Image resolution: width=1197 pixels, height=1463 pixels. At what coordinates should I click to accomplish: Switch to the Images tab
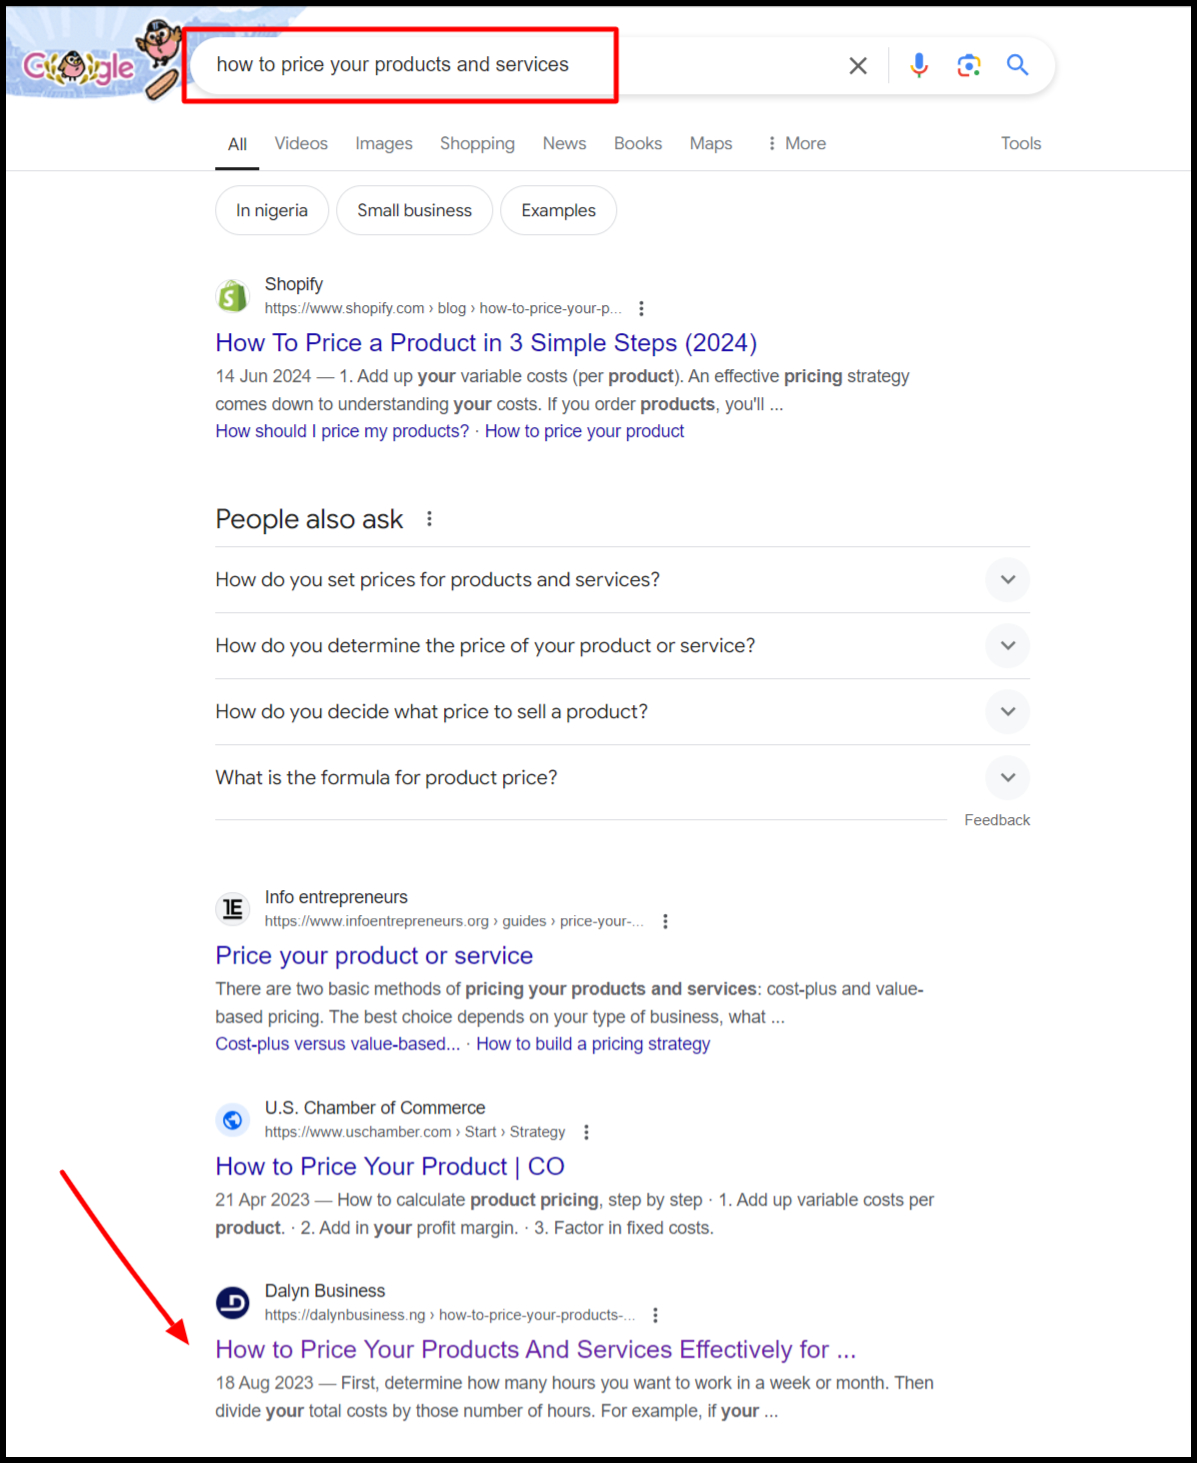click(x=384, y=143)
